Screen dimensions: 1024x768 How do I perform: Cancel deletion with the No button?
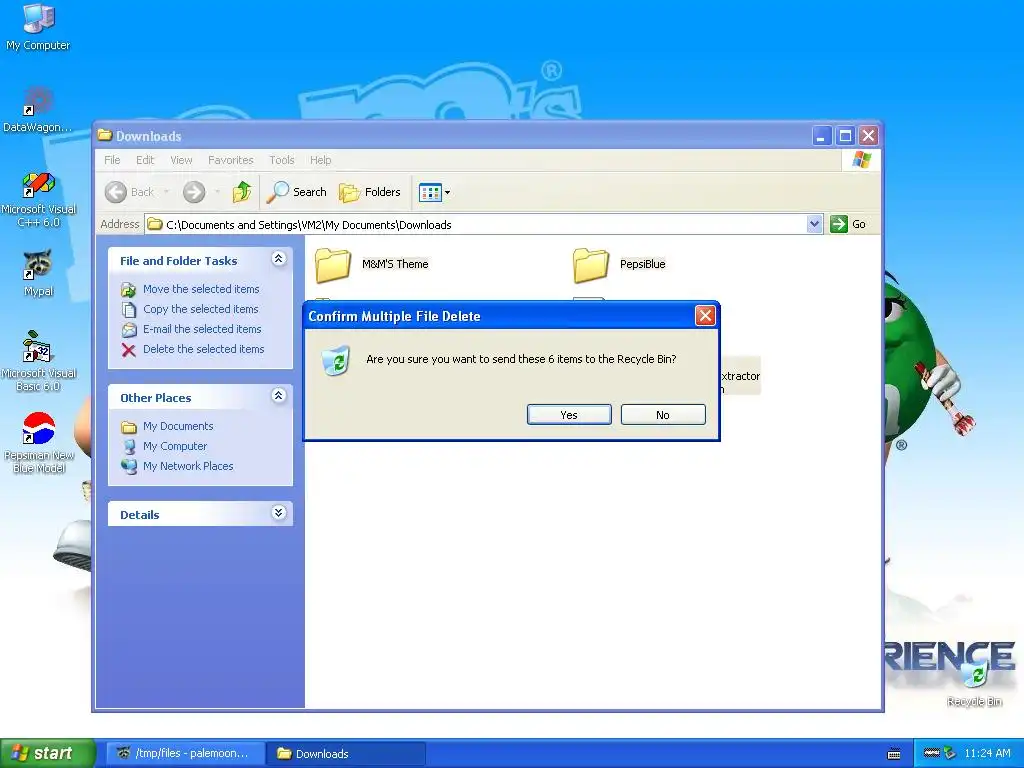click(x=663, y=415)
